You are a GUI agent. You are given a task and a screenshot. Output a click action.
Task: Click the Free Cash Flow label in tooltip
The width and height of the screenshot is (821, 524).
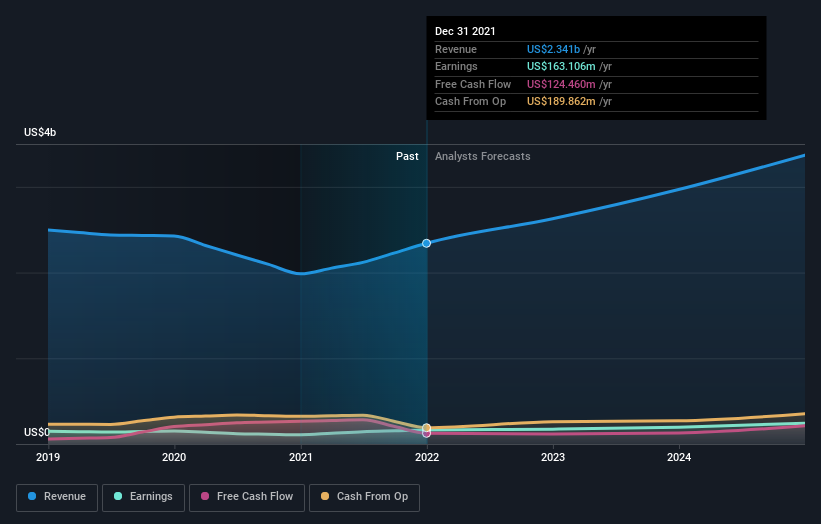pyautogui.click(x=473, y=84)
